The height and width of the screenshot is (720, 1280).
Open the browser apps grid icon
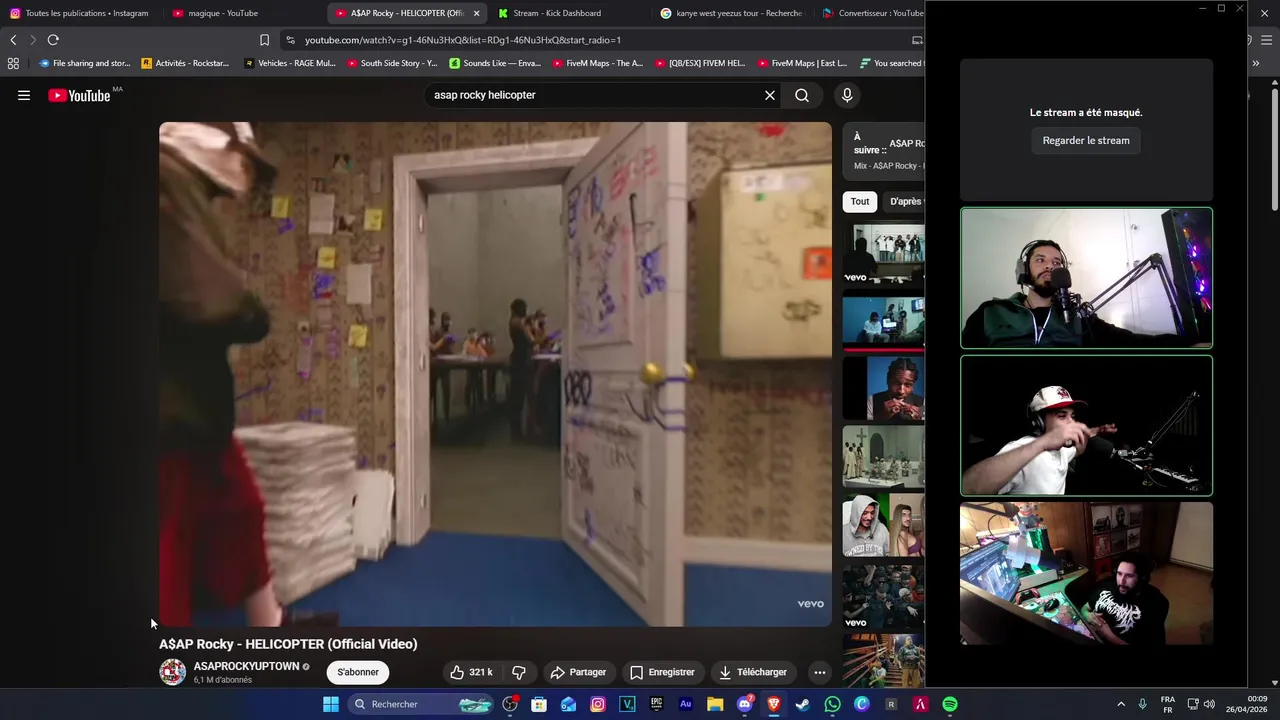point(13,63)
